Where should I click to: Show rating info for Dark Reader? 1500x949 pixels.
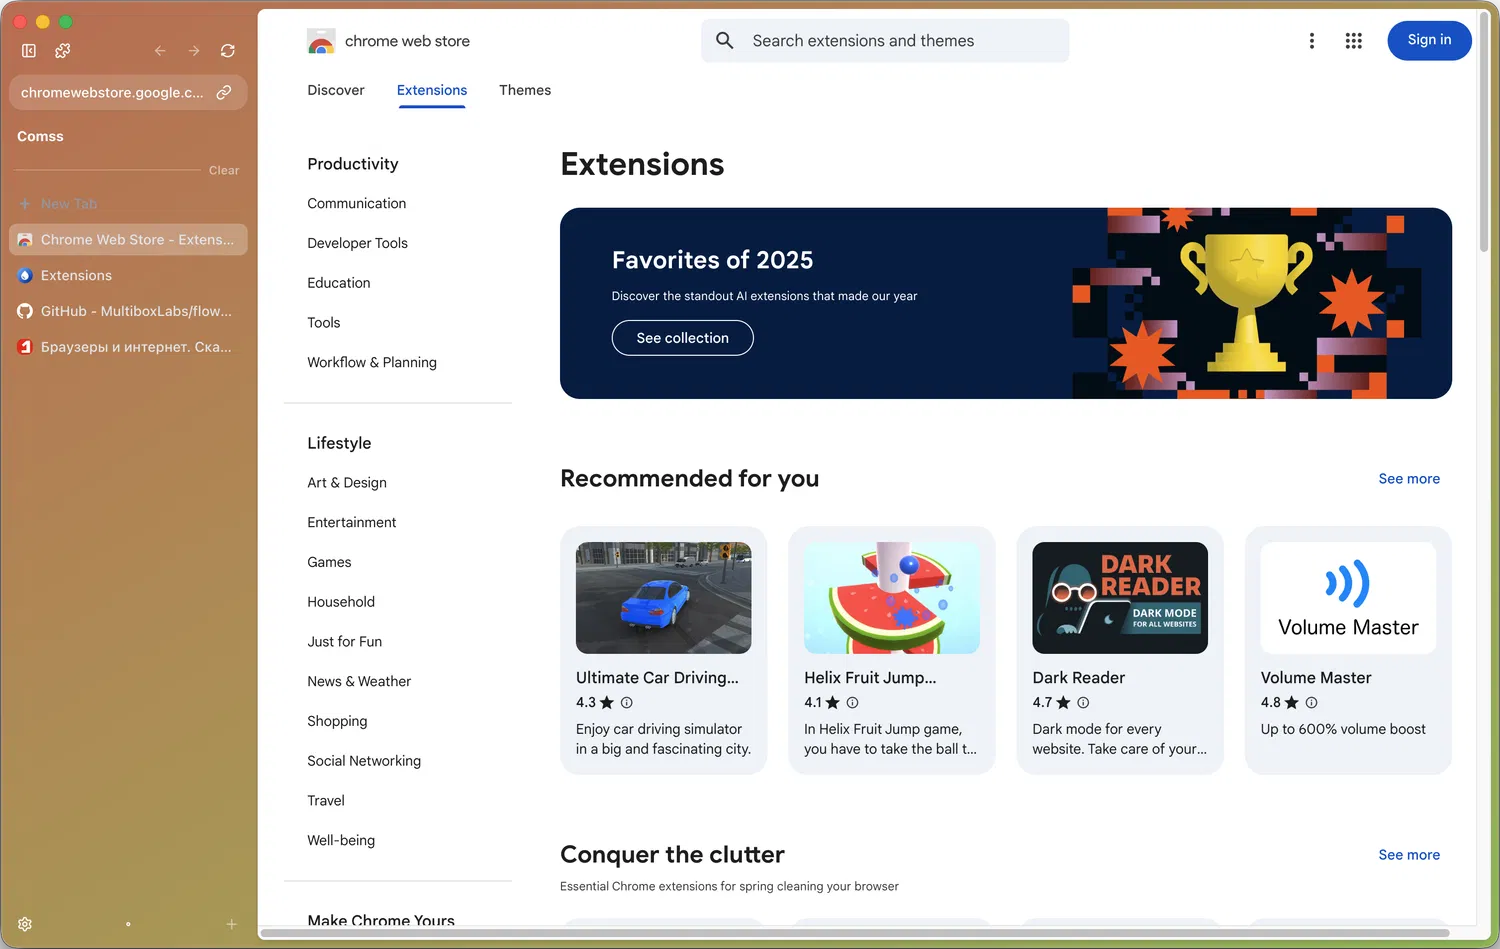pyautogui.click(x=1083, y=703)
